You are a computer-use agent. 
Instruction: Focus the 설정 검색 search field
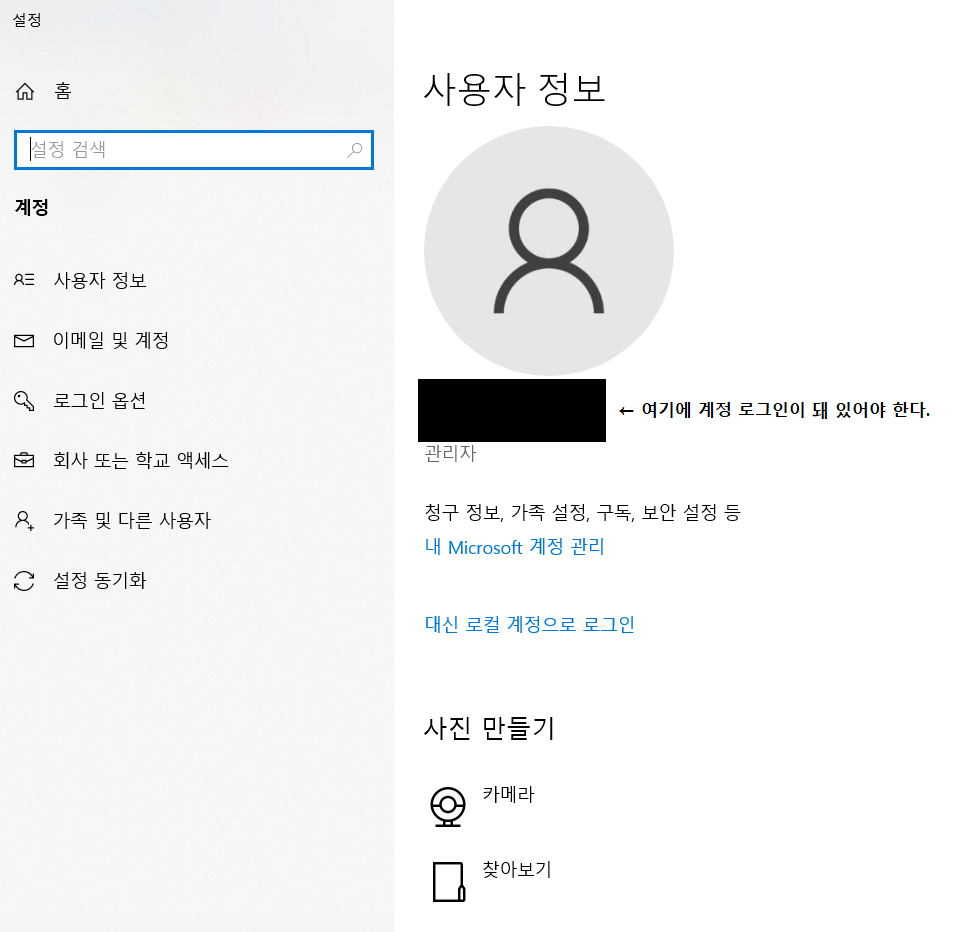pos(194,149)
